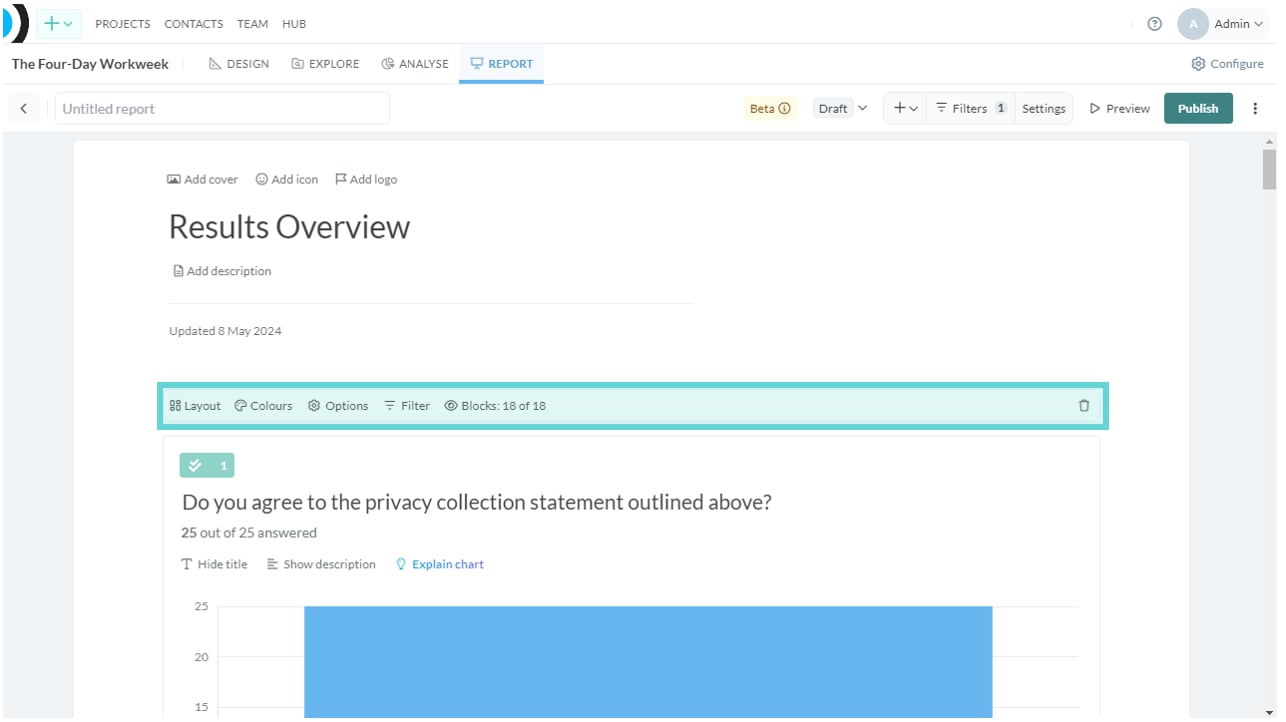Click the app logo icon

[x=16, y=23]
